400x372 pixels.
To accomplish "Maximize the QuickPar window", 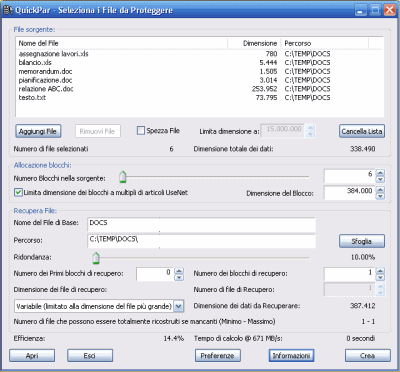I will tap(375, 10).
